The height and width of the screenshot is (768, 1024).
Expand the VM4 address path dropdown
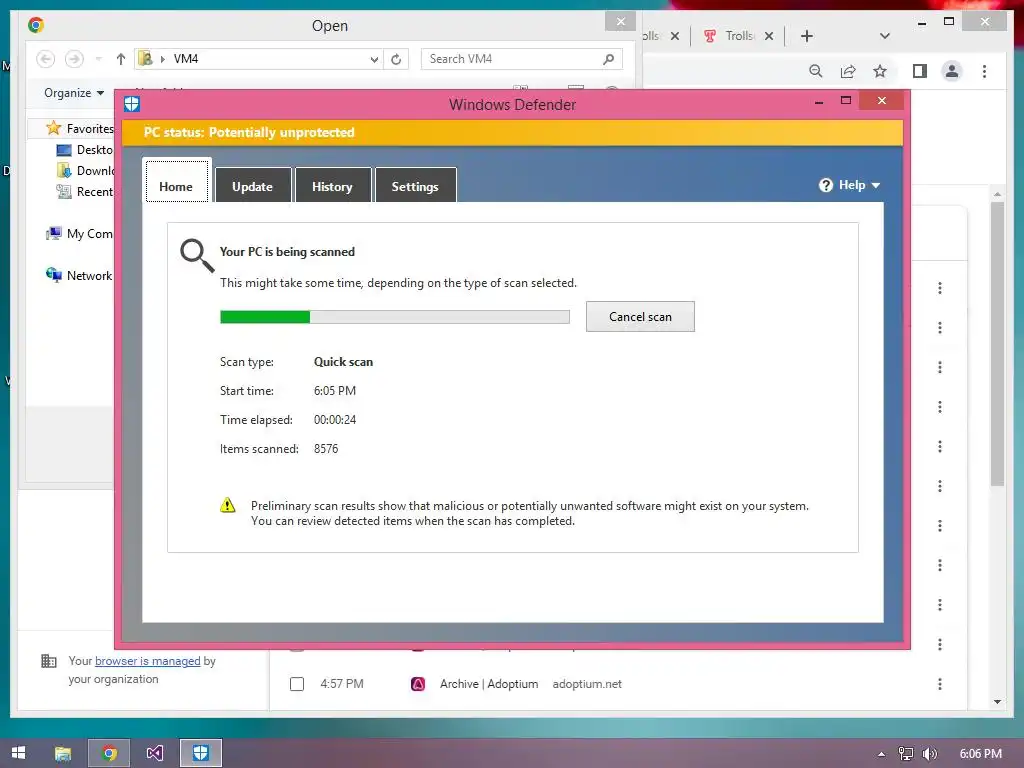coord(374,59)
